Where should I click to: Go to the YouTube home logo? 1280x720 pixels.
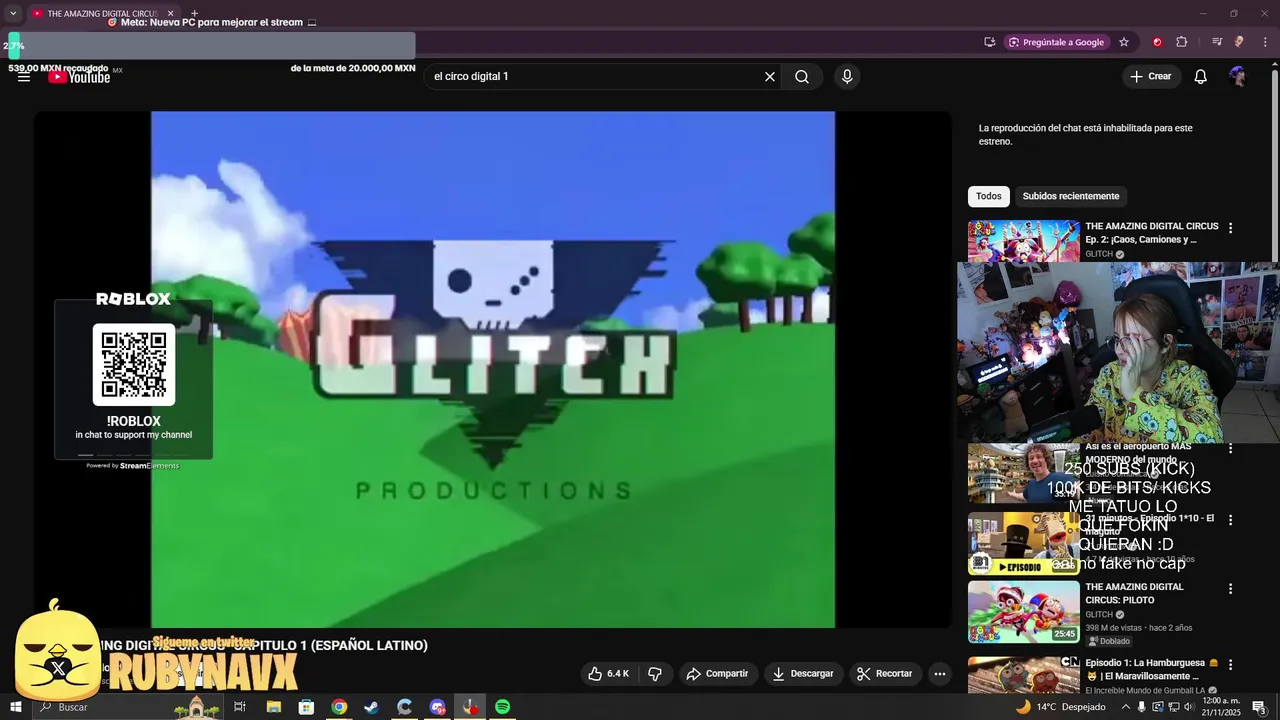pos(79,77)
